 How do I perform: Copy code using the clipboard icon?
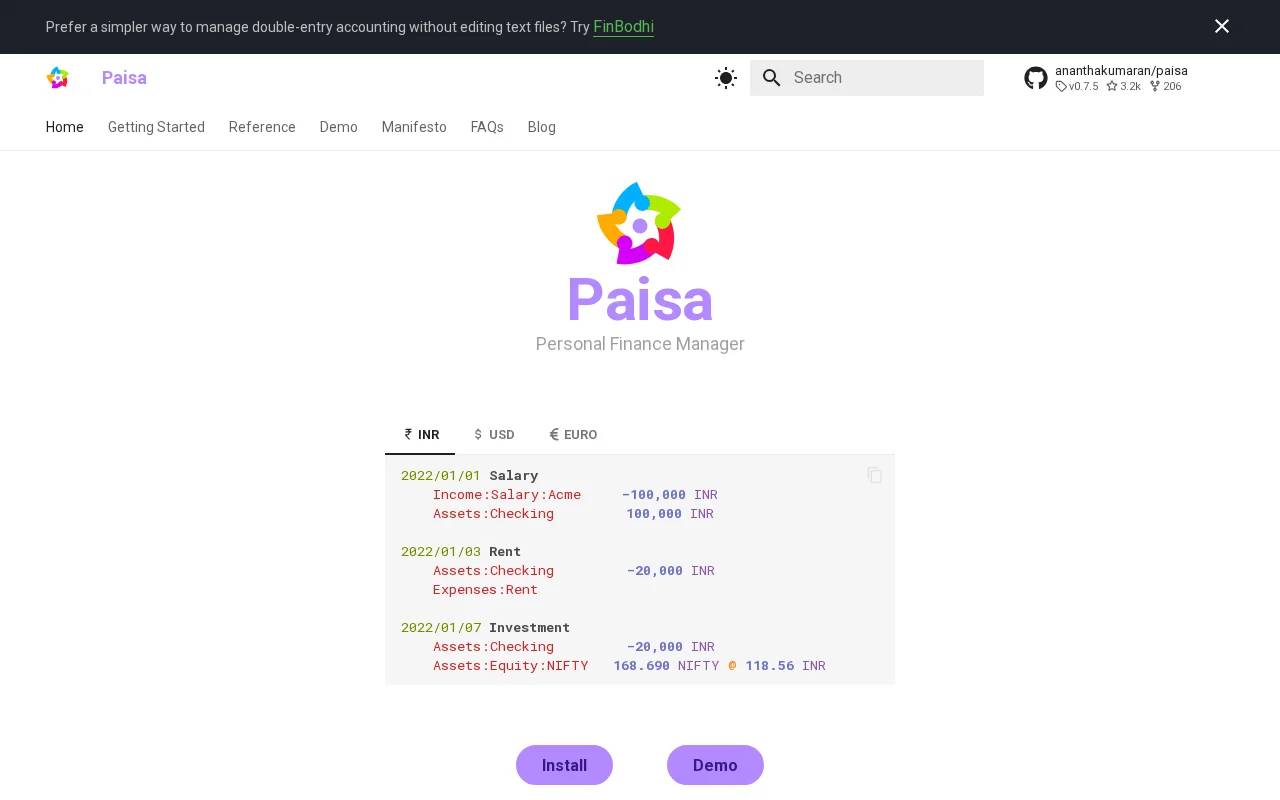pos(875,475)
